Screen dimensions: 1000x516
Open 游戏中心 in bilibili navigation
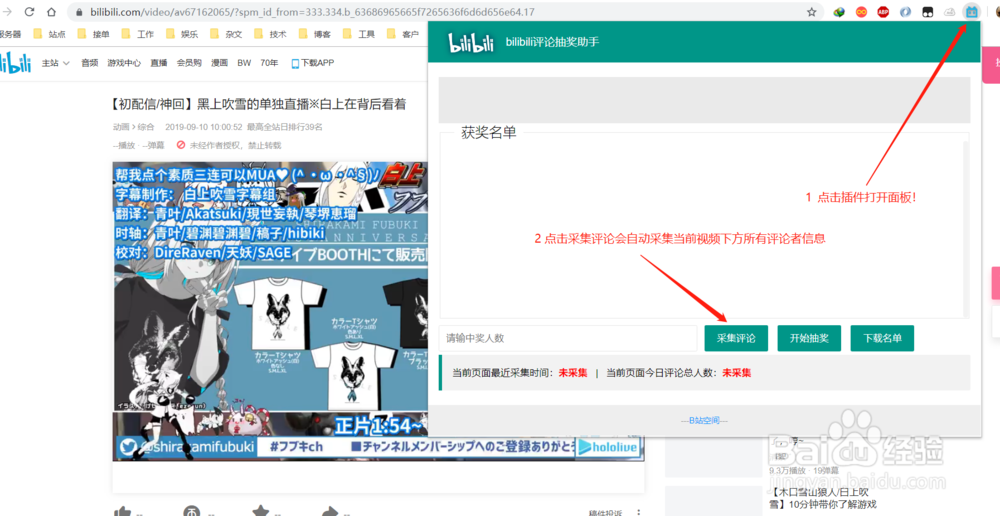[124, 63]
